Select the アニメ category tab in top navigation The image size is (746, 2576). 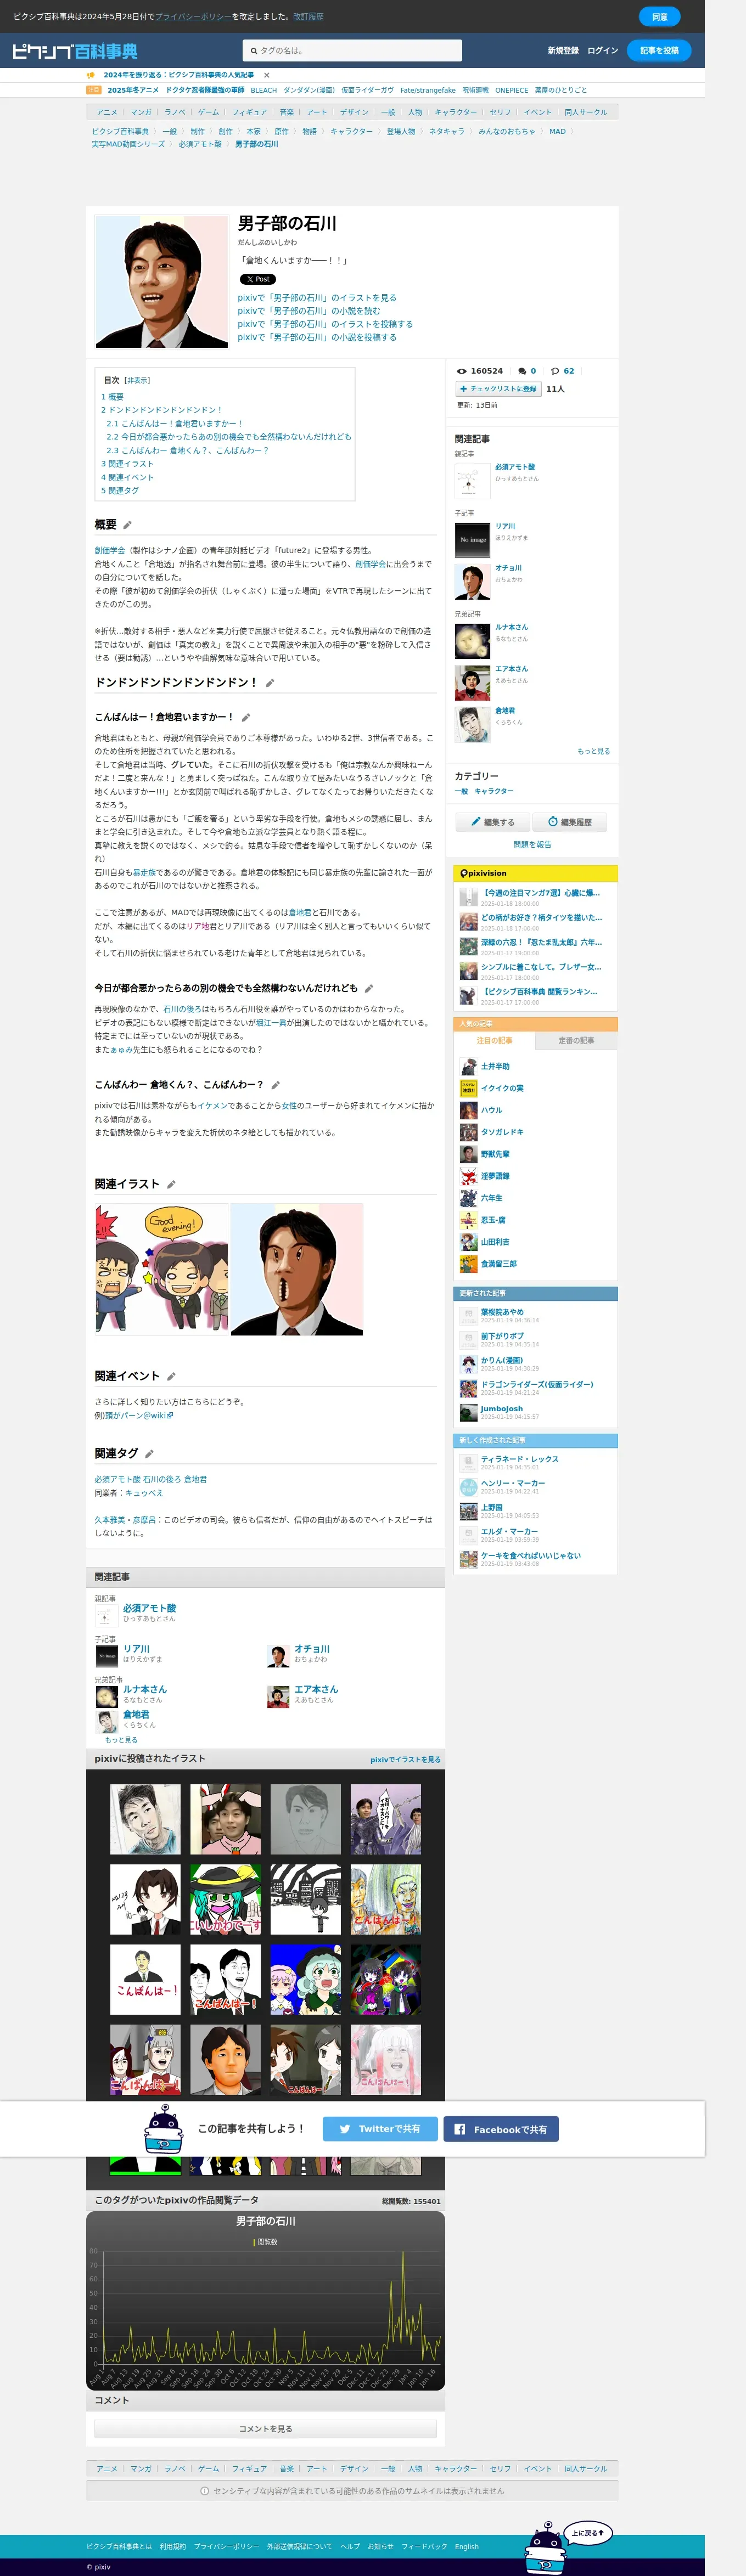(x=107, y=113)
